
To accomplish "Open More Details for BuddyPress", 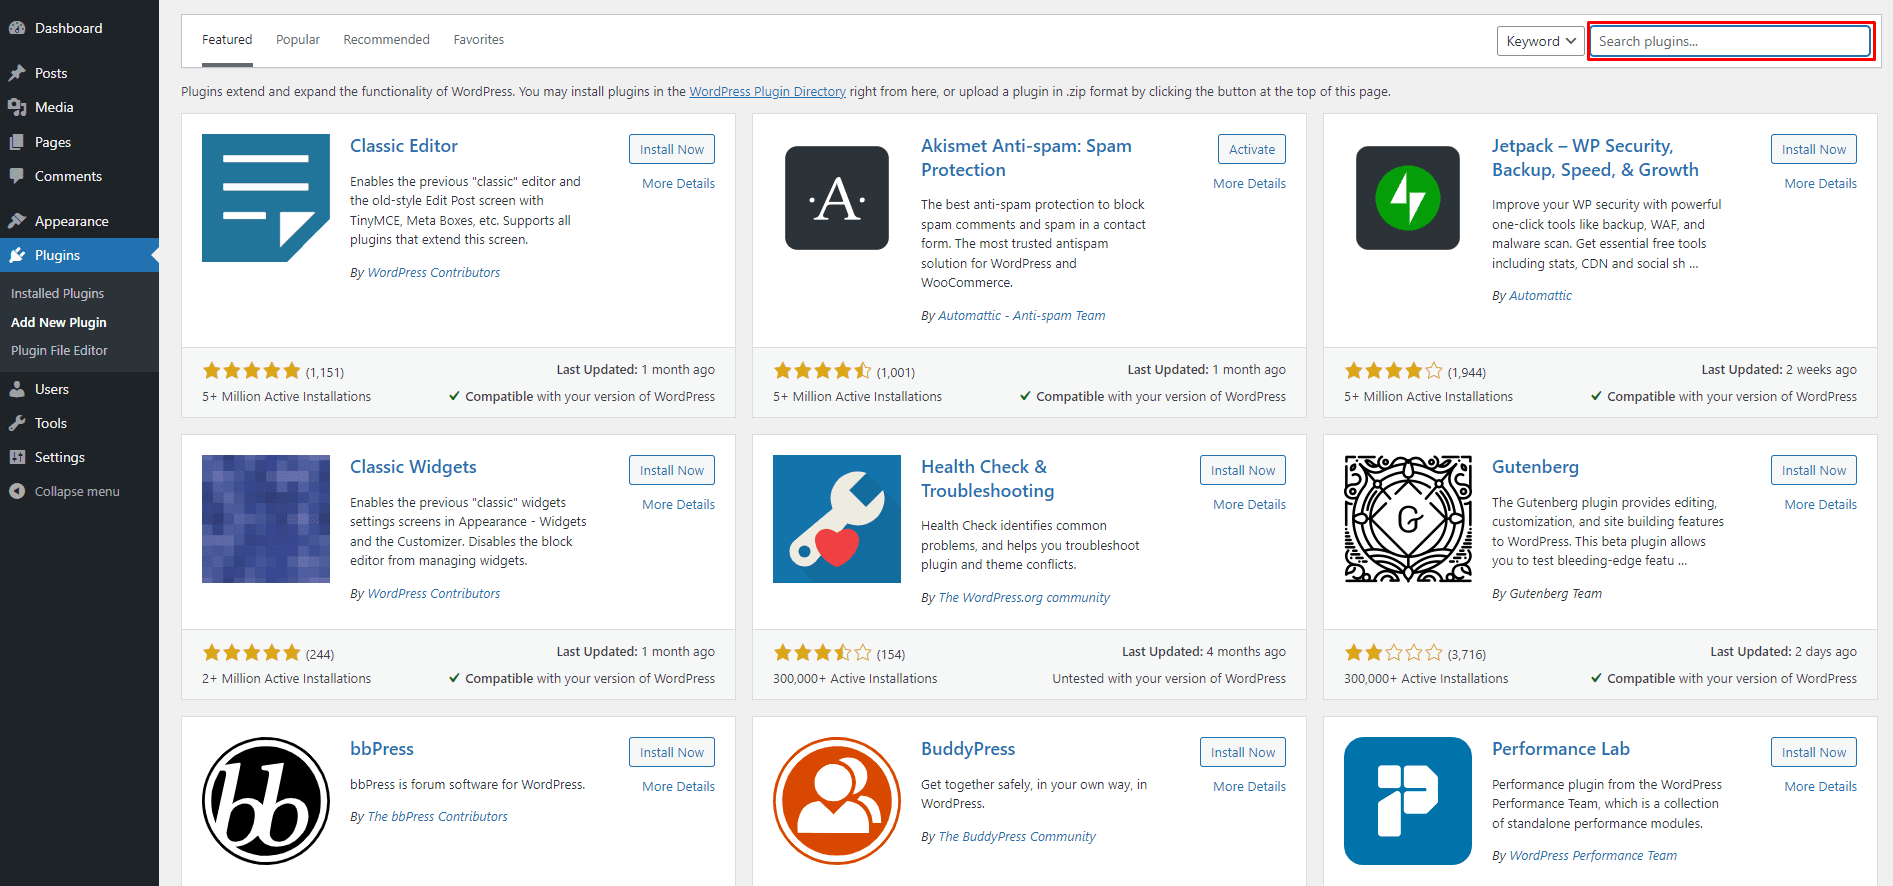I will [x=1249, y=786].
